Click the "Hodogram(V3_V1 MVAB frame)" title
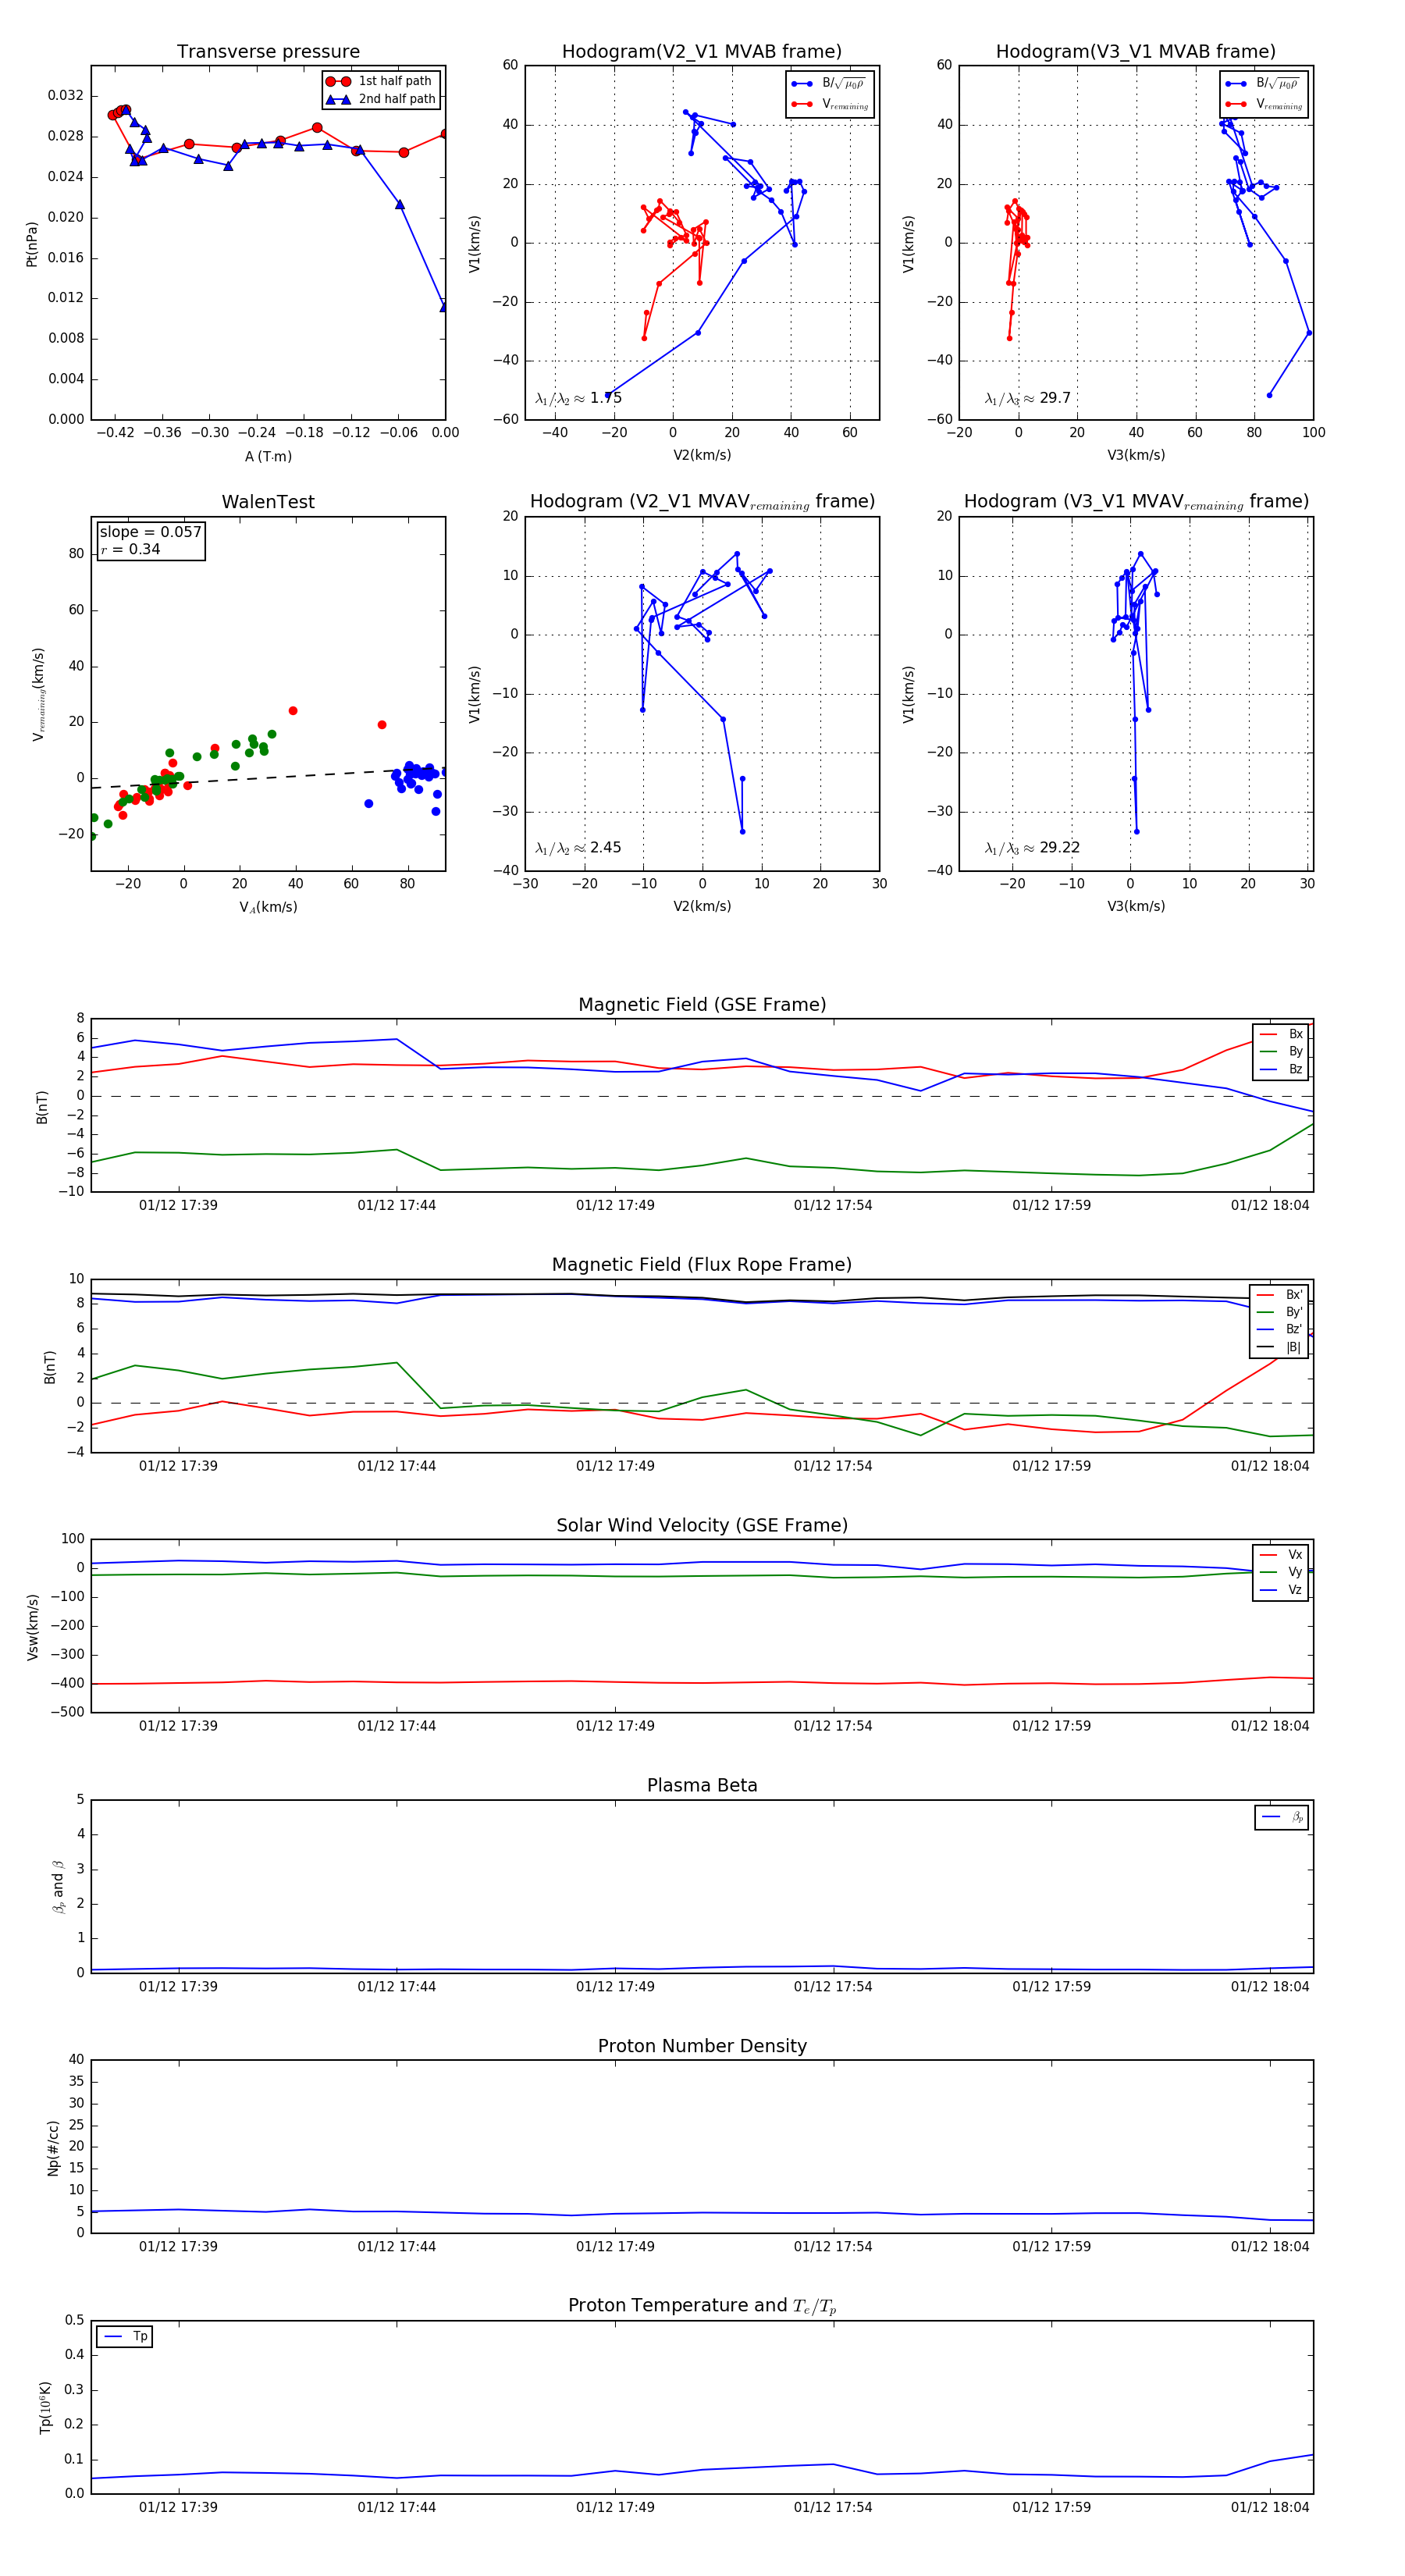The width and height of the screenshot is (1405, 2576). pyautogui.click(x=1136, y=52)
